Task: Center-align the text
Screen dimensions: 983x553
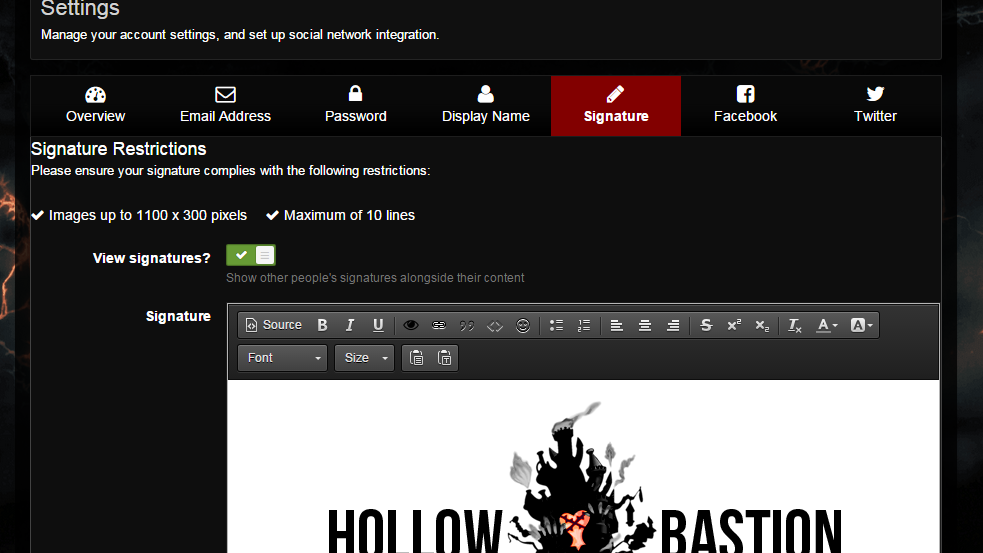Action: pyautogui.click(x=644, y=325)
